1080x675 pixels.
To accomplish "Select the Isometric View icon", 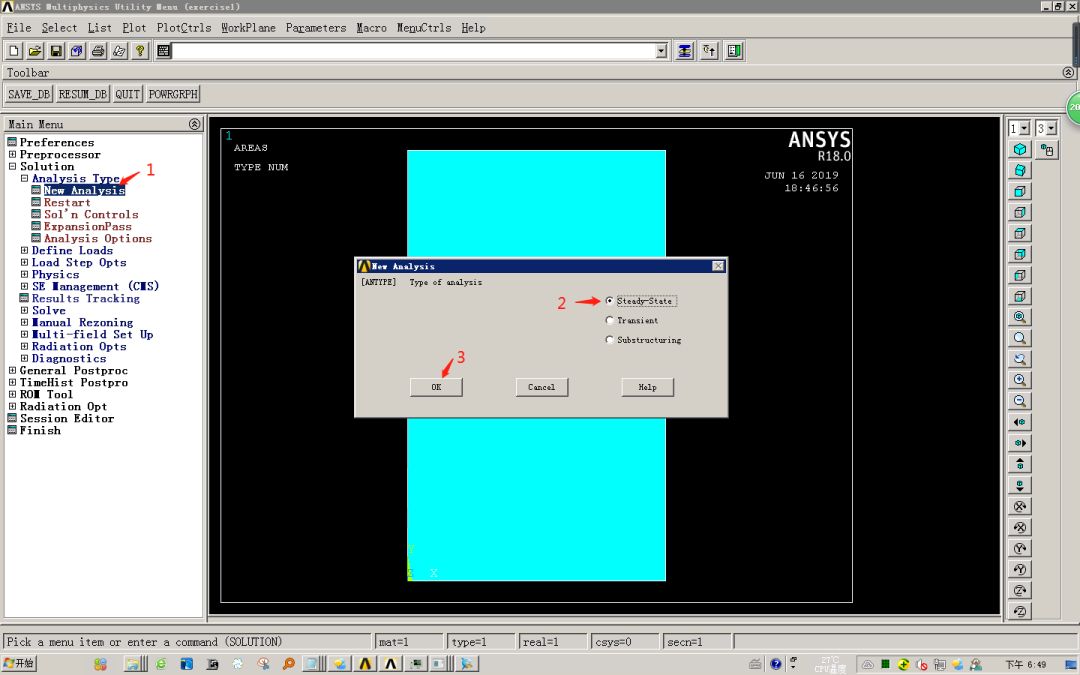I will point(1019,148).
